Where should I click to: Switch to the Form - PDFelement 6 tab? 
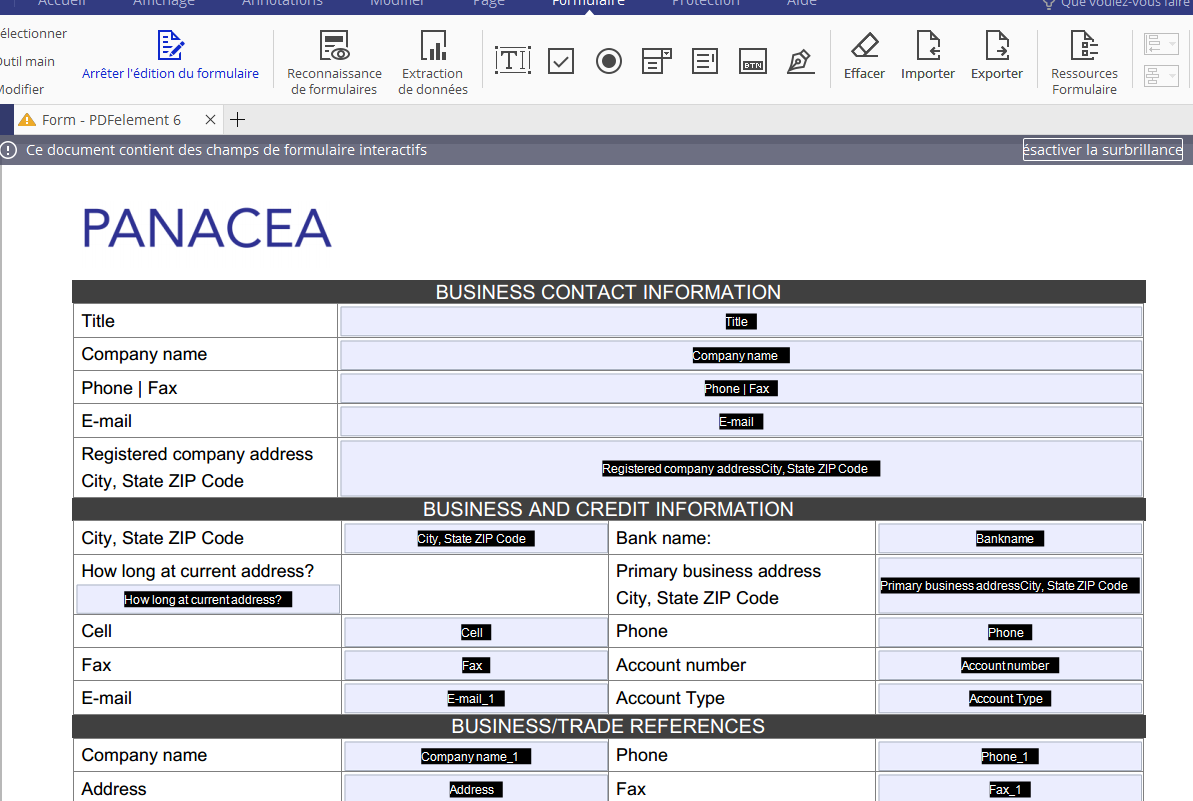111,119
